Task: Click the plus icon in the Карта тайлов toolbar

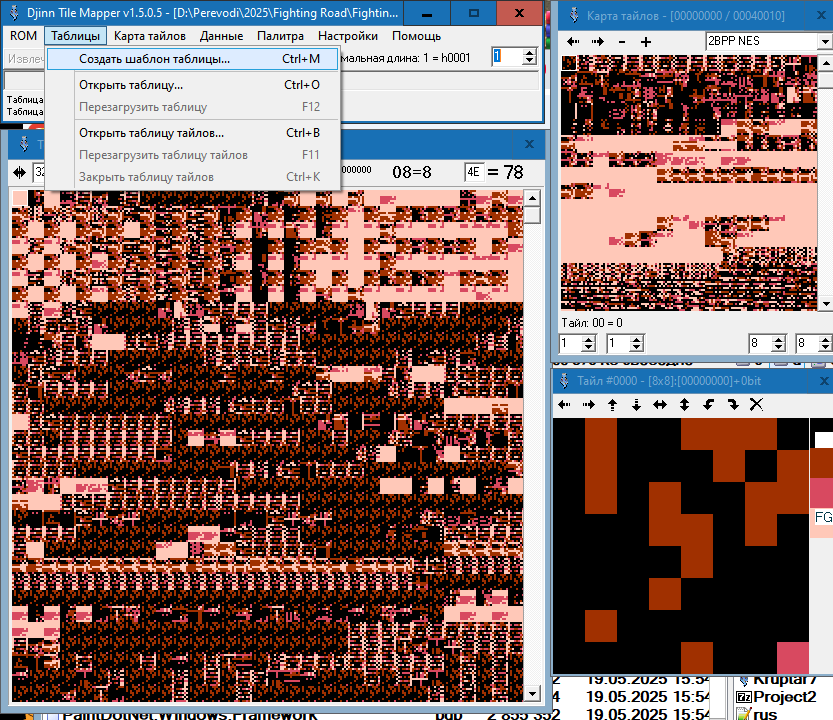Action: pos(645,41)
